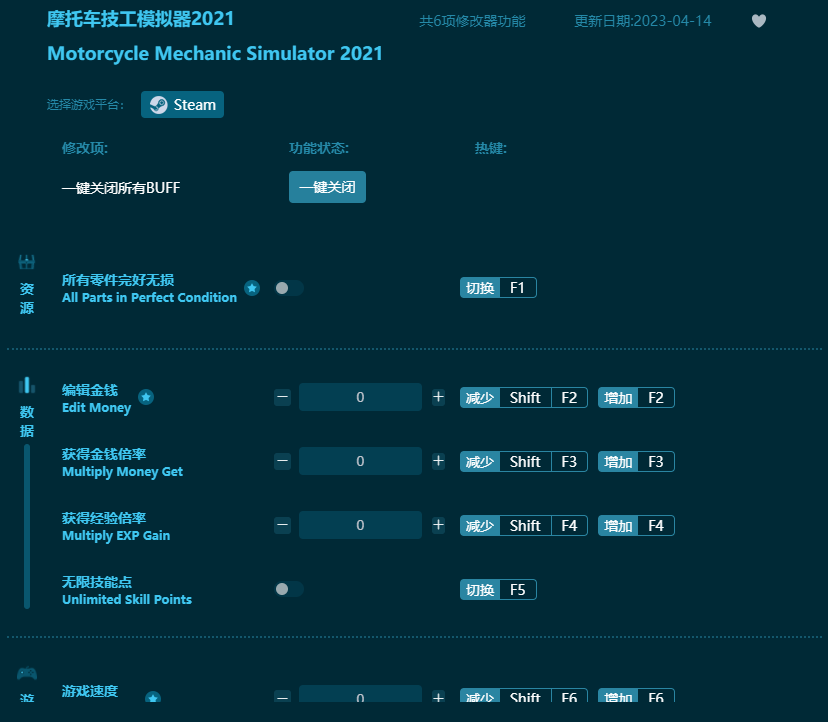Click 减少 Shift F3 for Multiply Money Get
Image resolution: width=828 pixels, height=722 pixels.
coord(523,461)
